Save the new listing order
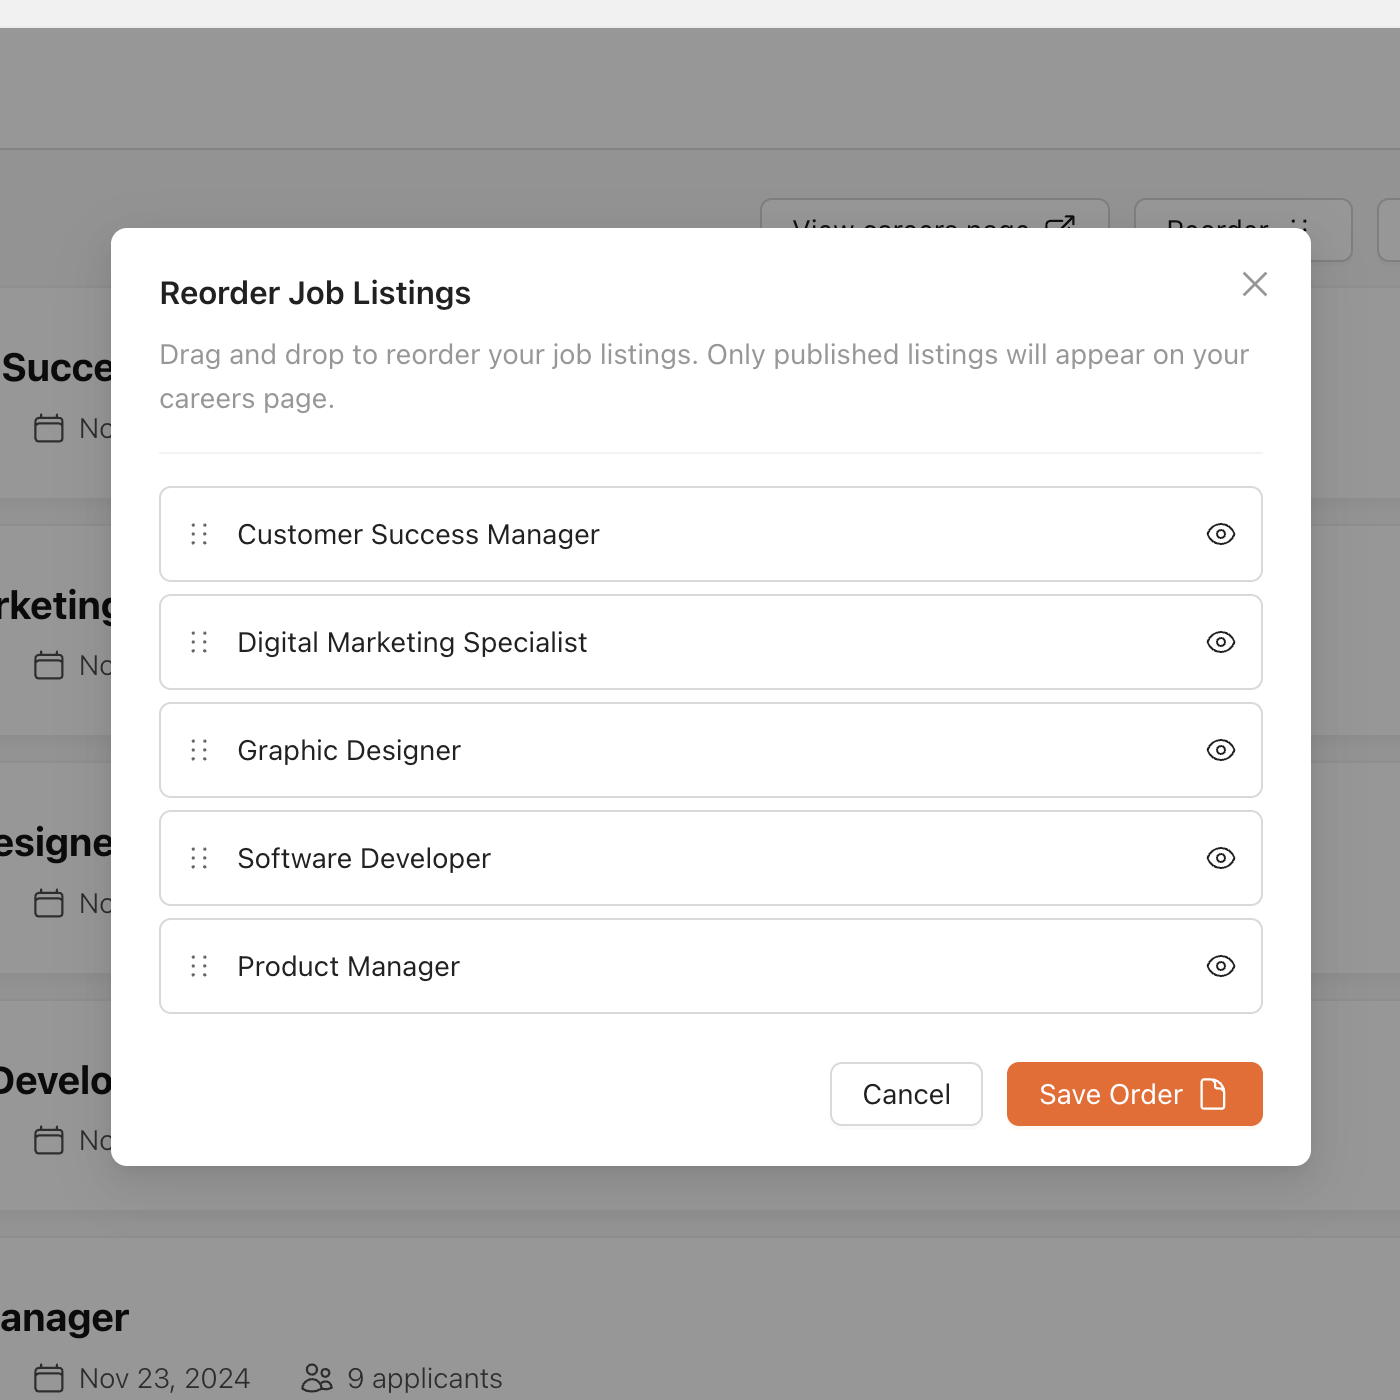 coord(1134,1094)
